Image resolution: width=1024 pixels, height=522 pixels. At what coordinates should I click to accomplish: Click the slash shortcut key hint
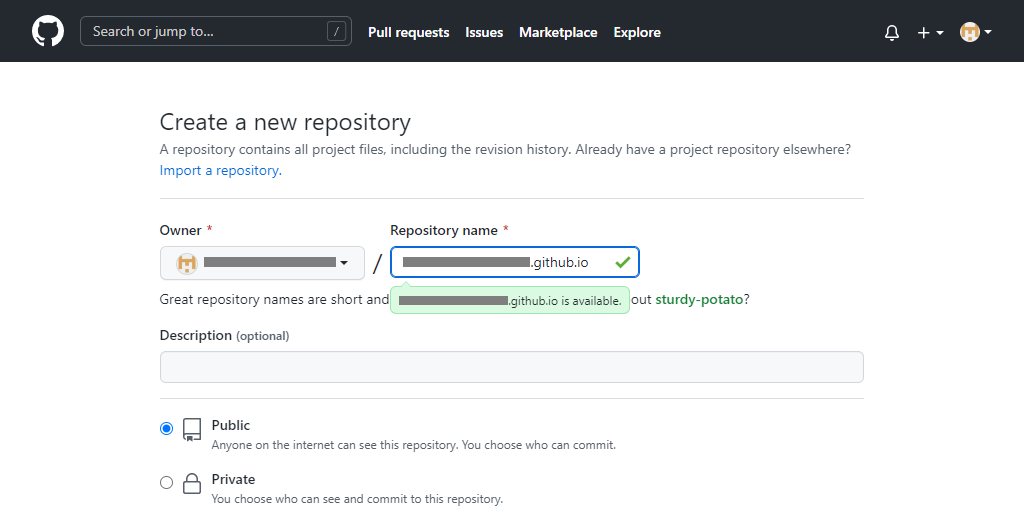click(336, 31)
